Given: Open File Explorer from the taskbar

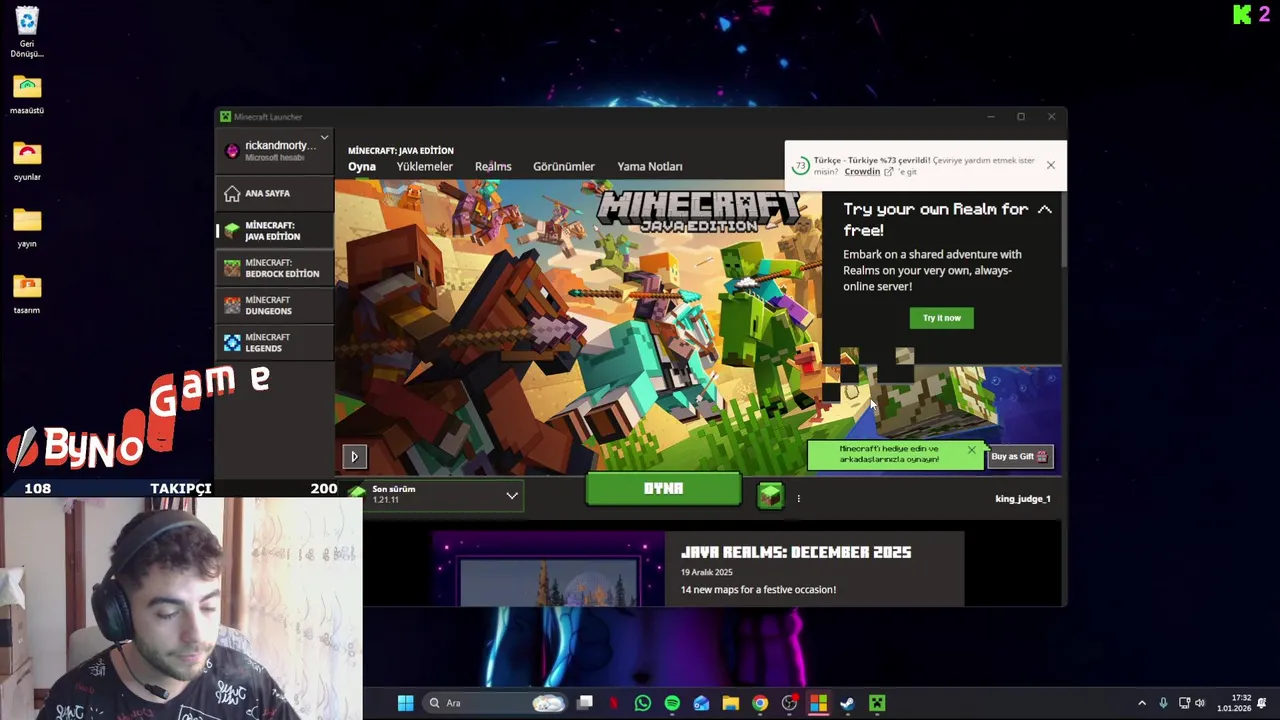Looking at the screenshot, I should pyautogui.click(x=731, y=703).
